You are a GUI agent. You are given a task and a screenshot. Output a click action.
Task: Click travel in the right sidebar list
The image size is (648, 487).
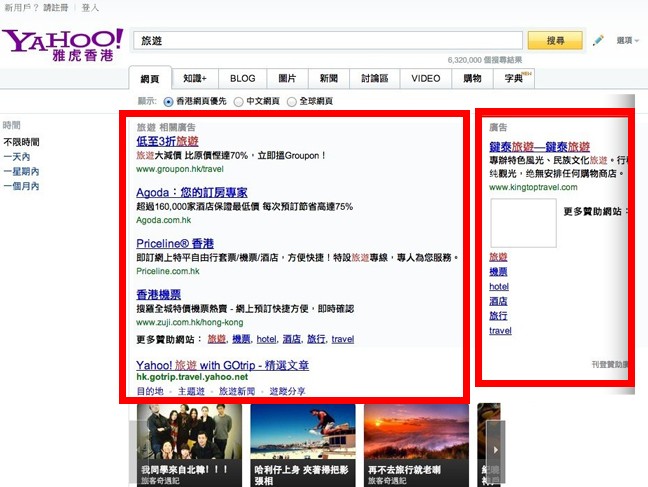coord(500,331)
